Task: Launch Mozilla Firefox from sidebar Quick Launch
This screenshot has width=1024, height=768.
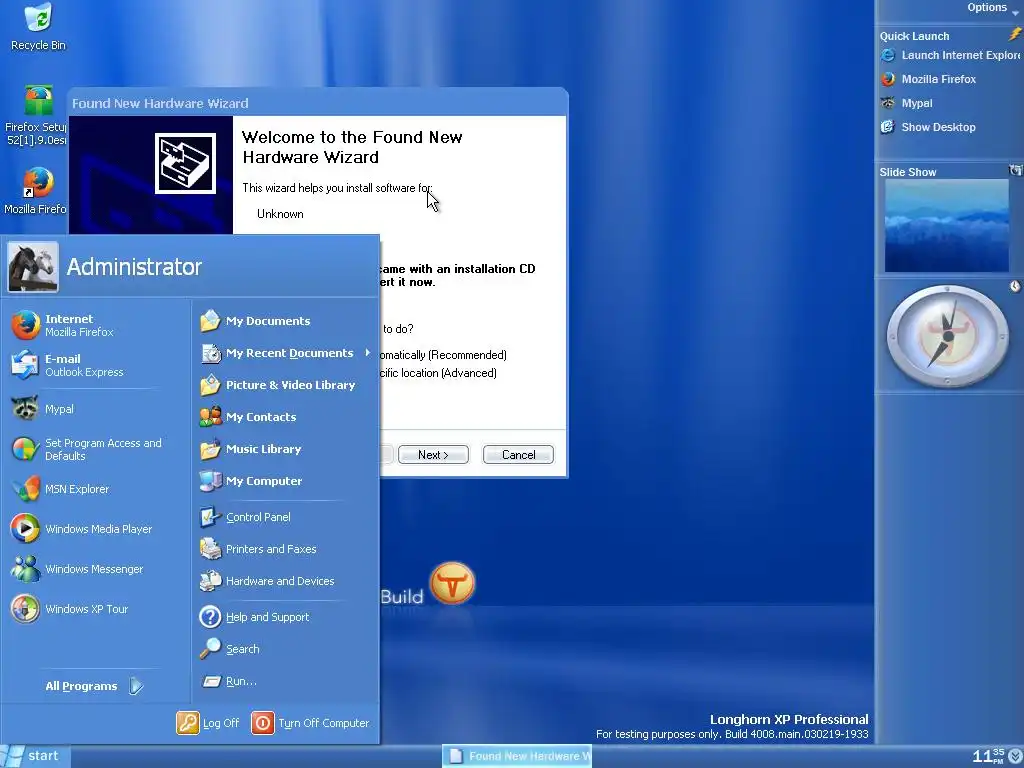Action: tap(928, 79)
